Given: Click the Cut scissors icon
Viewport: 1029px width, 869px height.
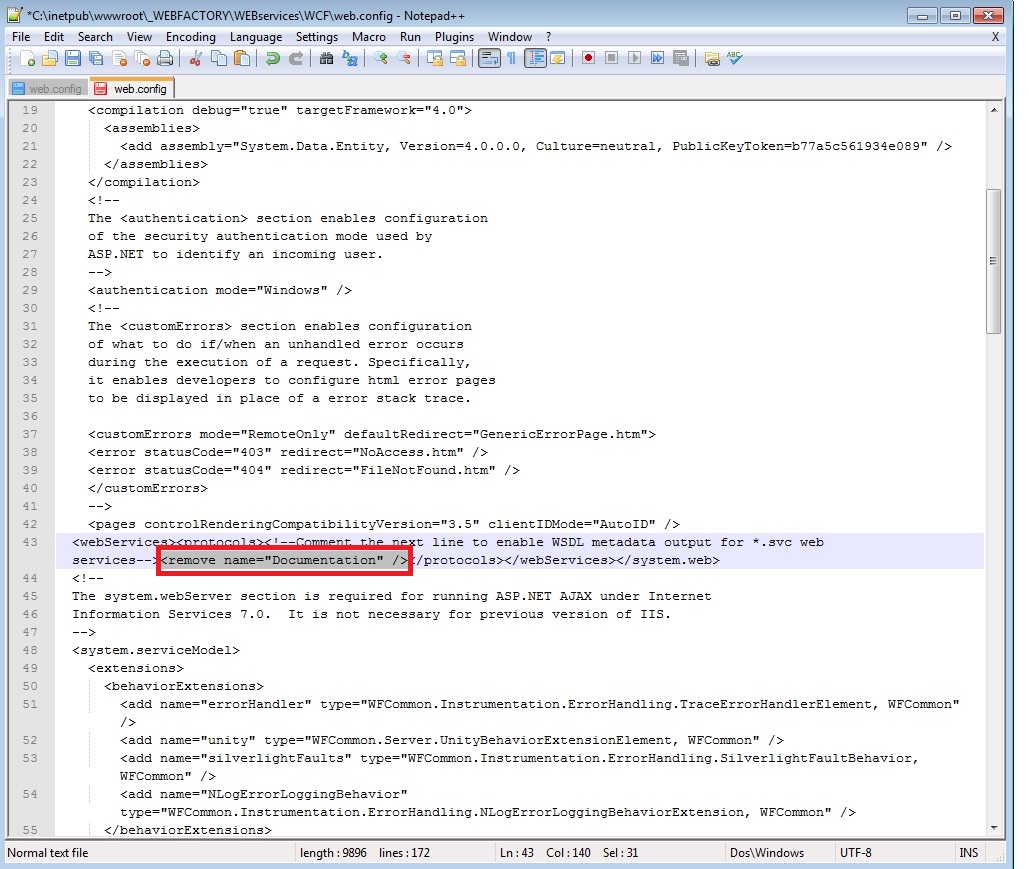Looking at the screenshot, I should click(x=197, y=59).
